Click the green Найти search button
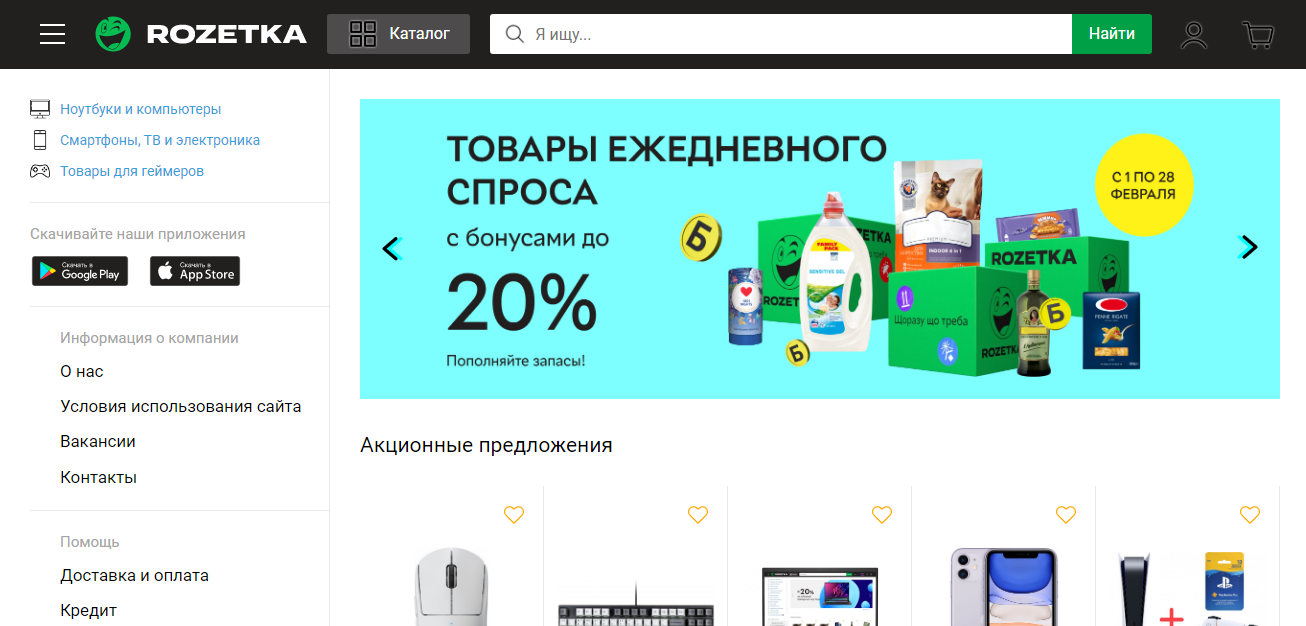This screenshot has width=1306, height=626. click(1112, 34)
